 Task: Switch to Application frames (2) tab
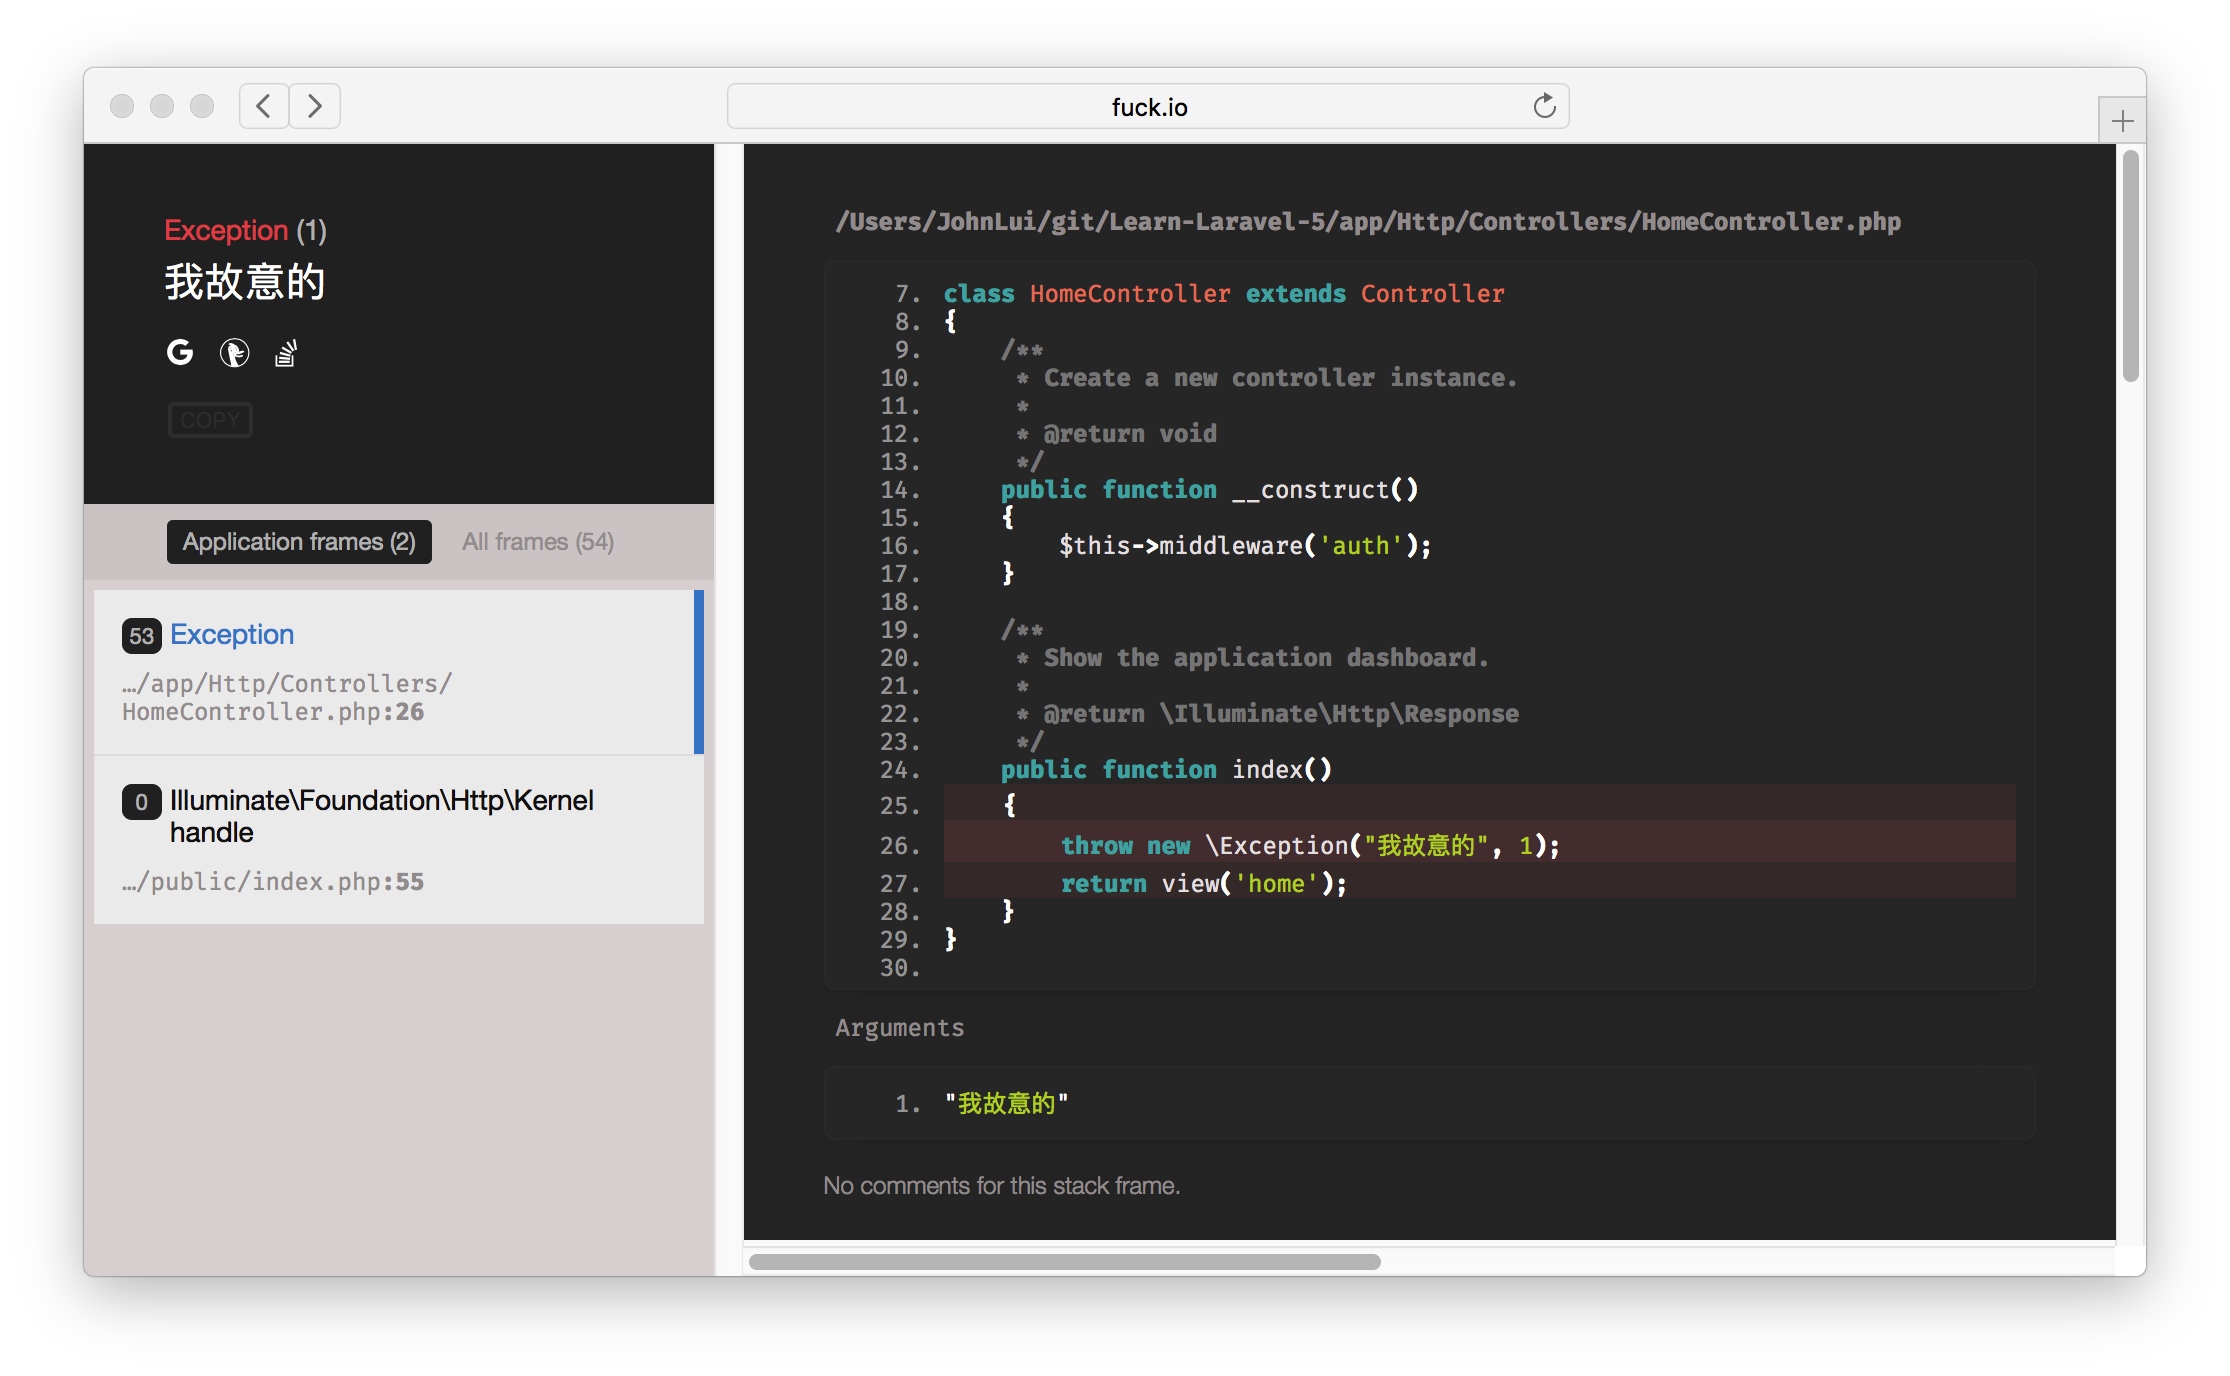click(x=299, y=542)
